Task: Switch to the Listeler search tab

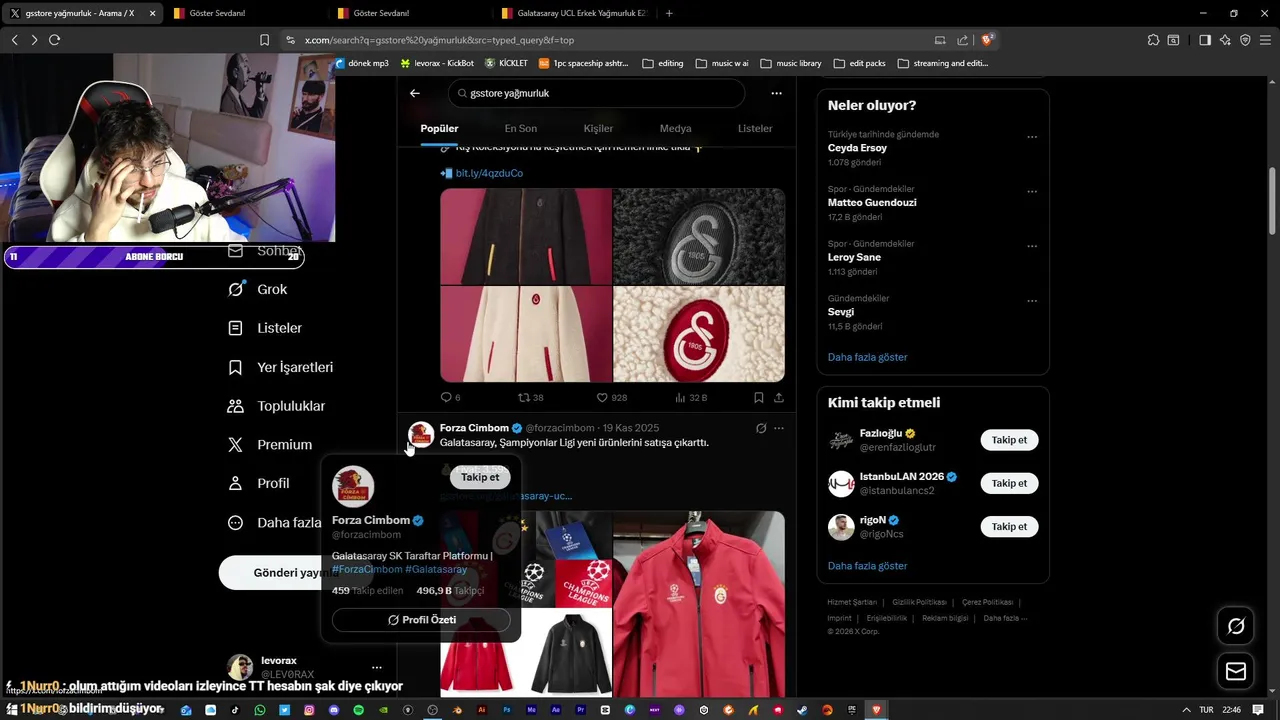Action: point(755,128)
